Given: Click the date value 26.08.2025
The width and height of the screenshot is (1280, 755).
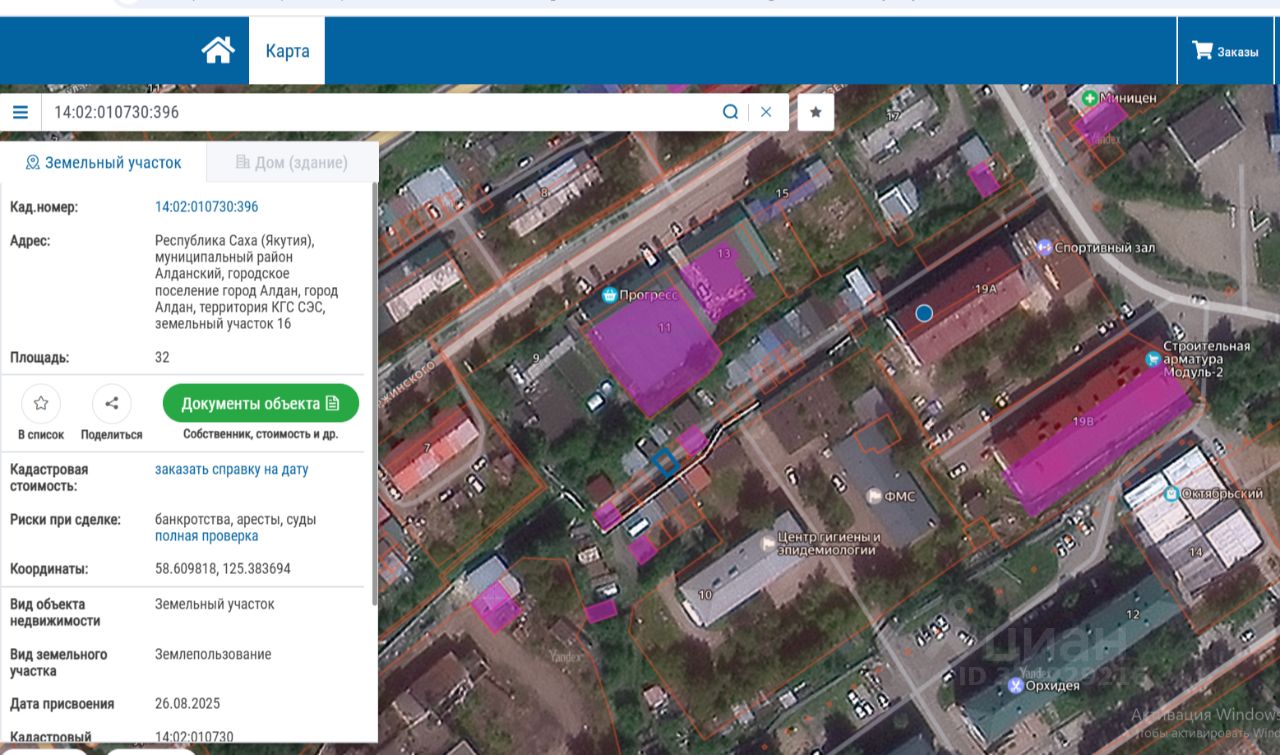Looking at the screenshot, I should tap(187, 704).
